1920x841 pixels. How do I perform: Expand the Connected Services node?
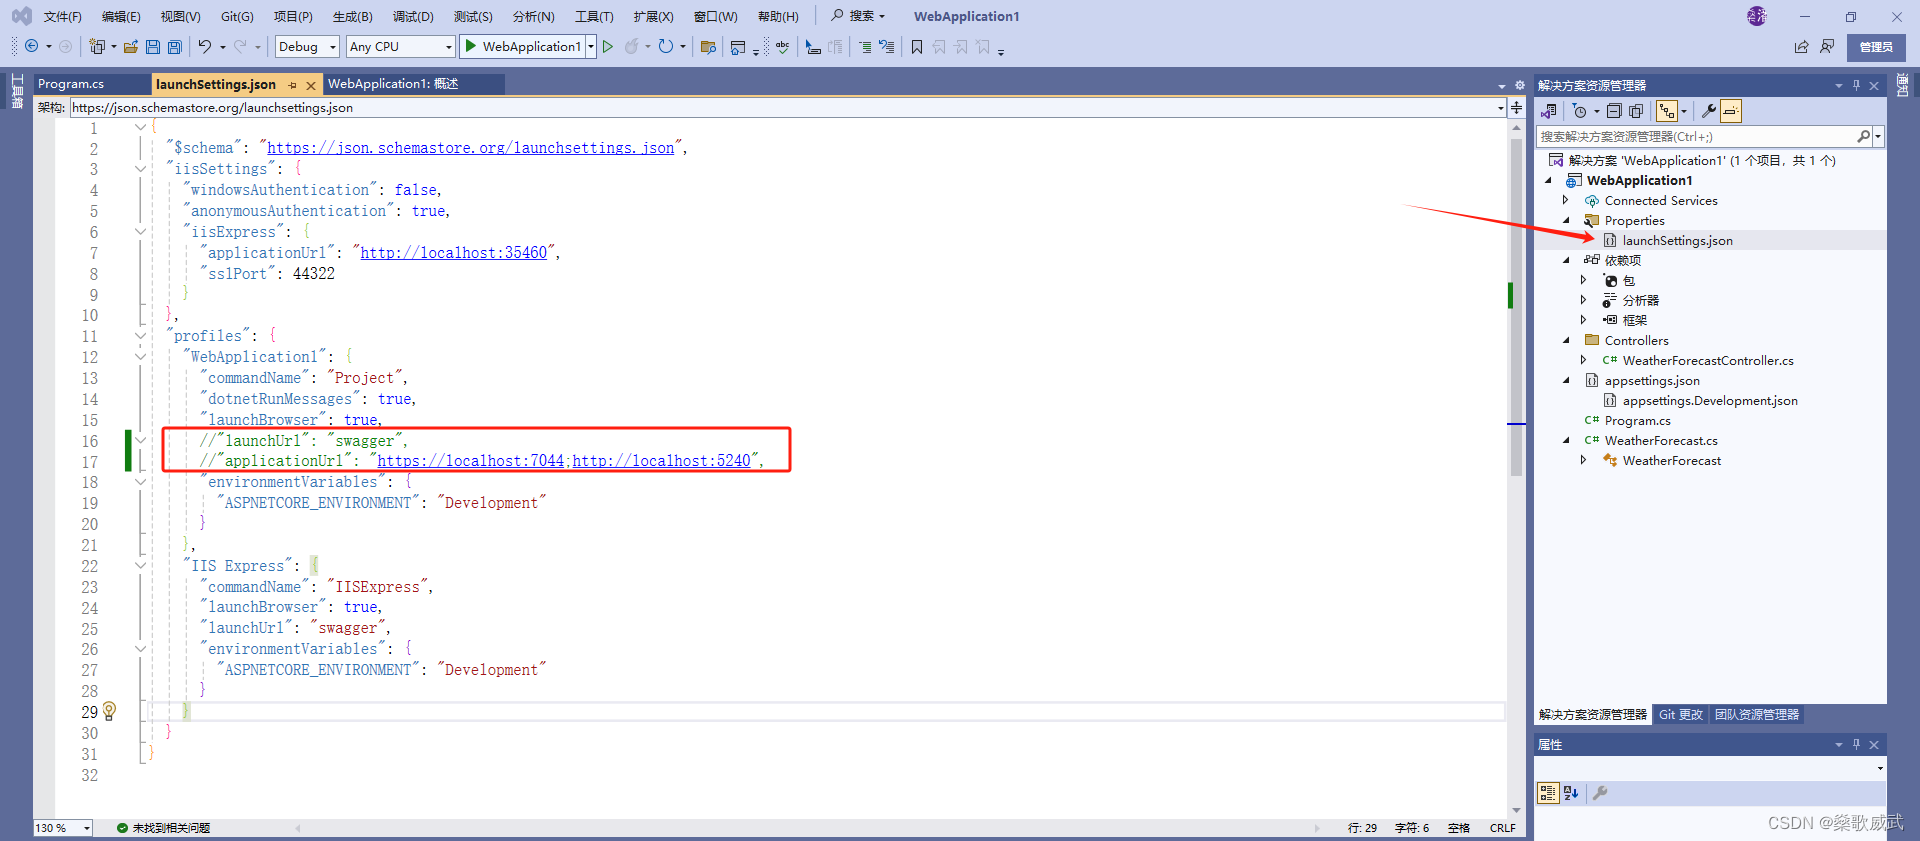[1566, 201]
